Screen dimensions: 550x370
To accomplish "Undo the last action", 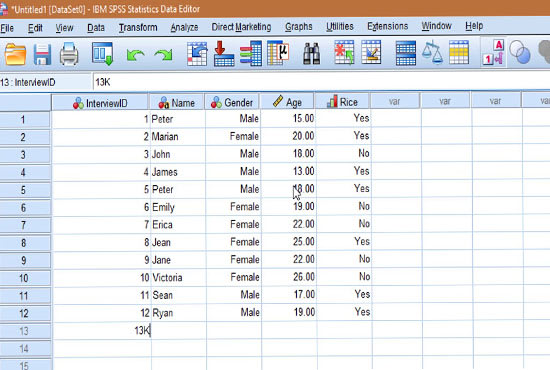I will (135, 55).
